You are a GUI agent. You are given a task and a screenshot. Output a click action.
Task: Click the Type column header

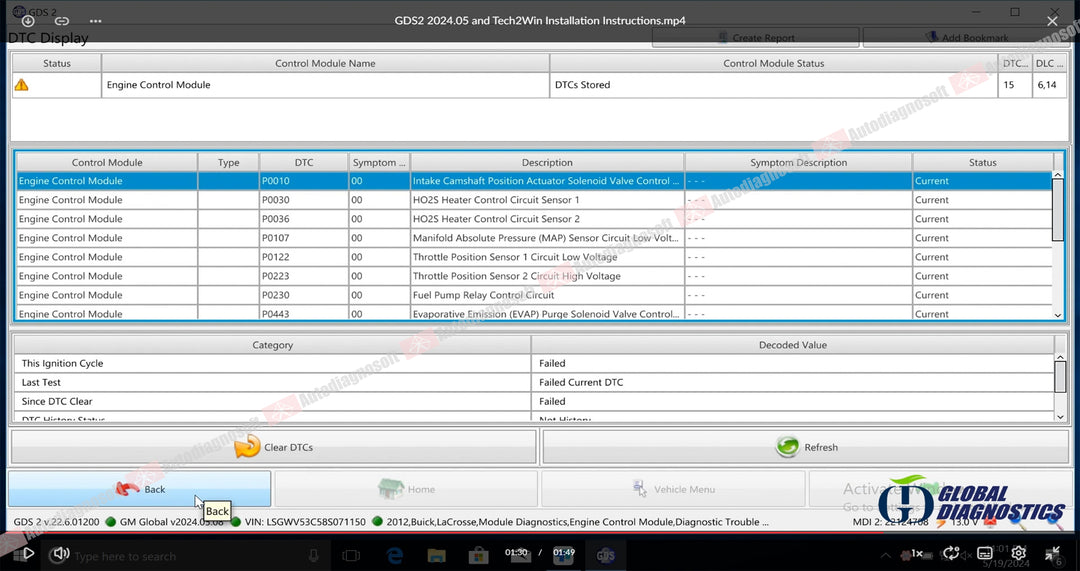tap(229, 163)
